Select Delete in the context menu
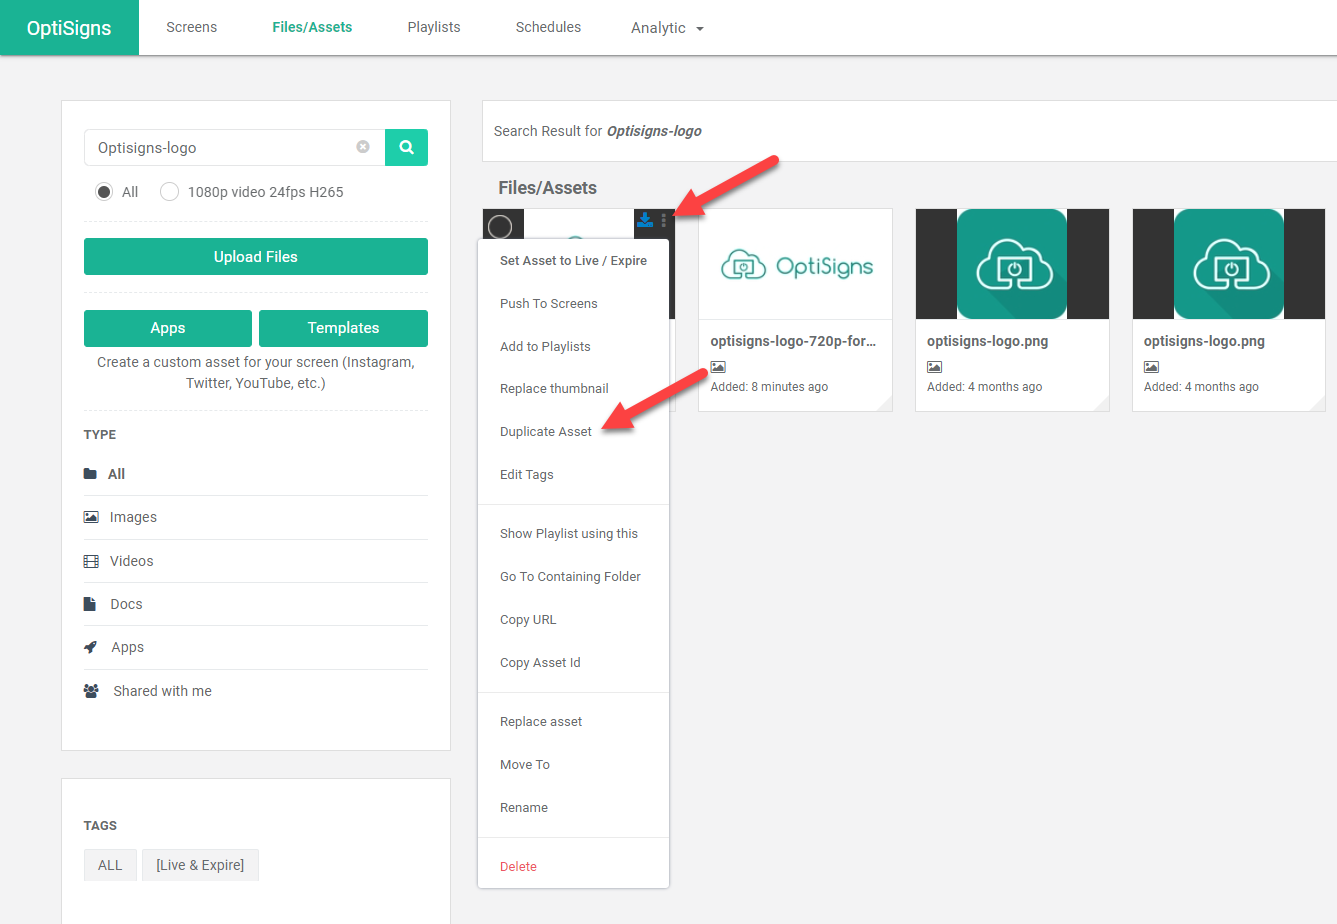1337x924 pixels. pos(518,867)
